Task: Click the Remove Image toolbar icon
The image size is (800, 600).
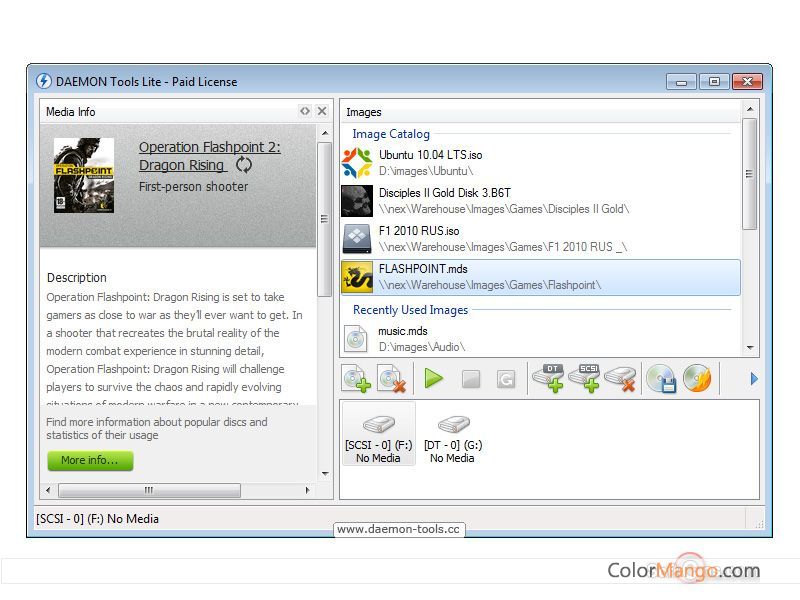Action: (x=391, y=379)
